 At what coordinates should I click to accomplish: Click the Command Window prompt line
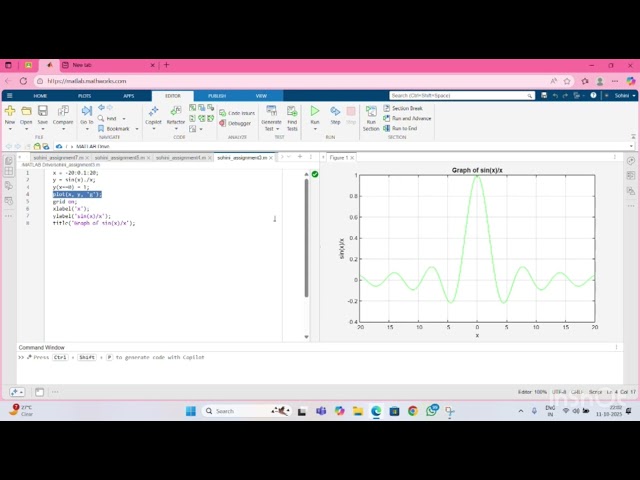(318, 357)
